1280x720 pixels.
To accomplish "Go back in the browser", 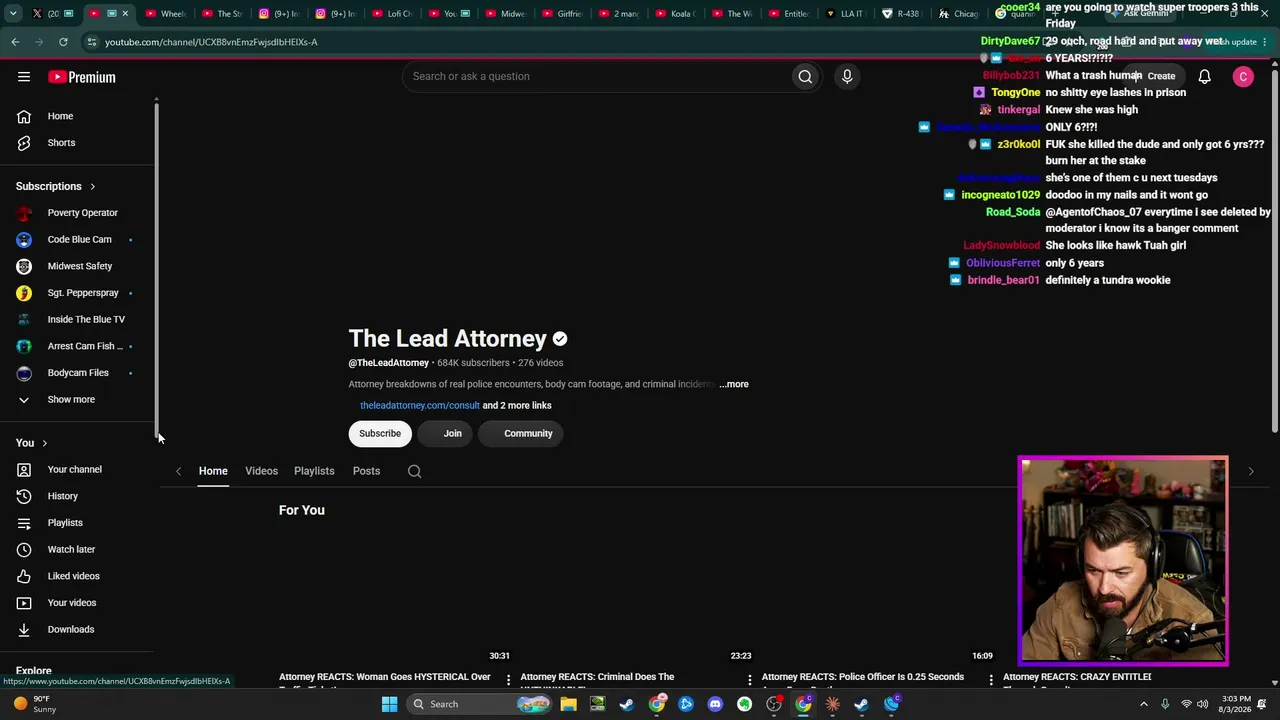I will coord(15,42).
